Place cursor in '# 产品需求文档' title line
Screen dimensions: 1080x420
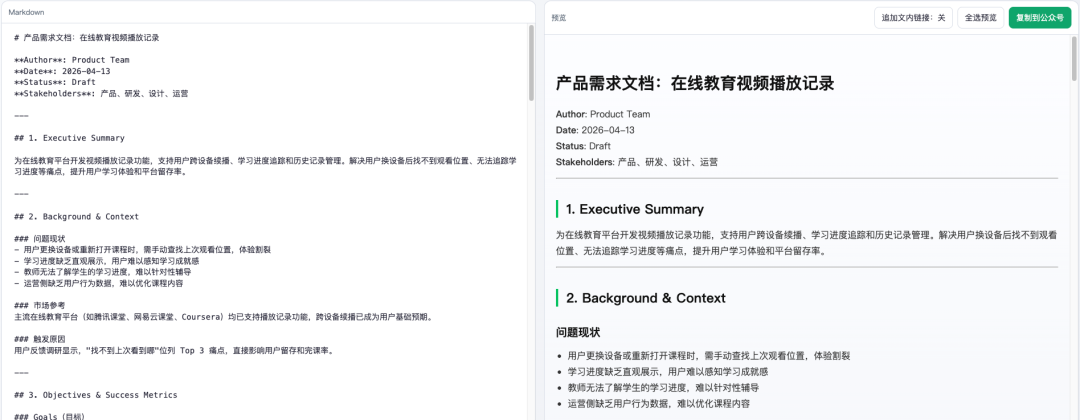[87, 38]
